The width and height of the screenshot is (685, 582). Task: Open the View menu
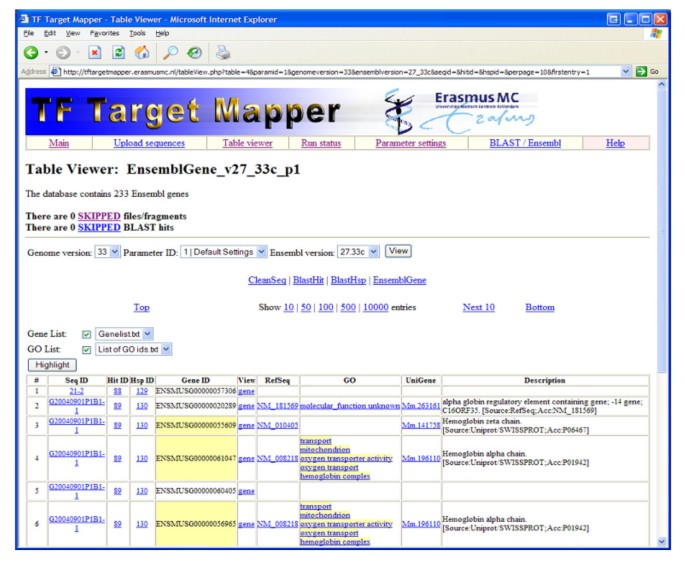(x=73, y=33)
